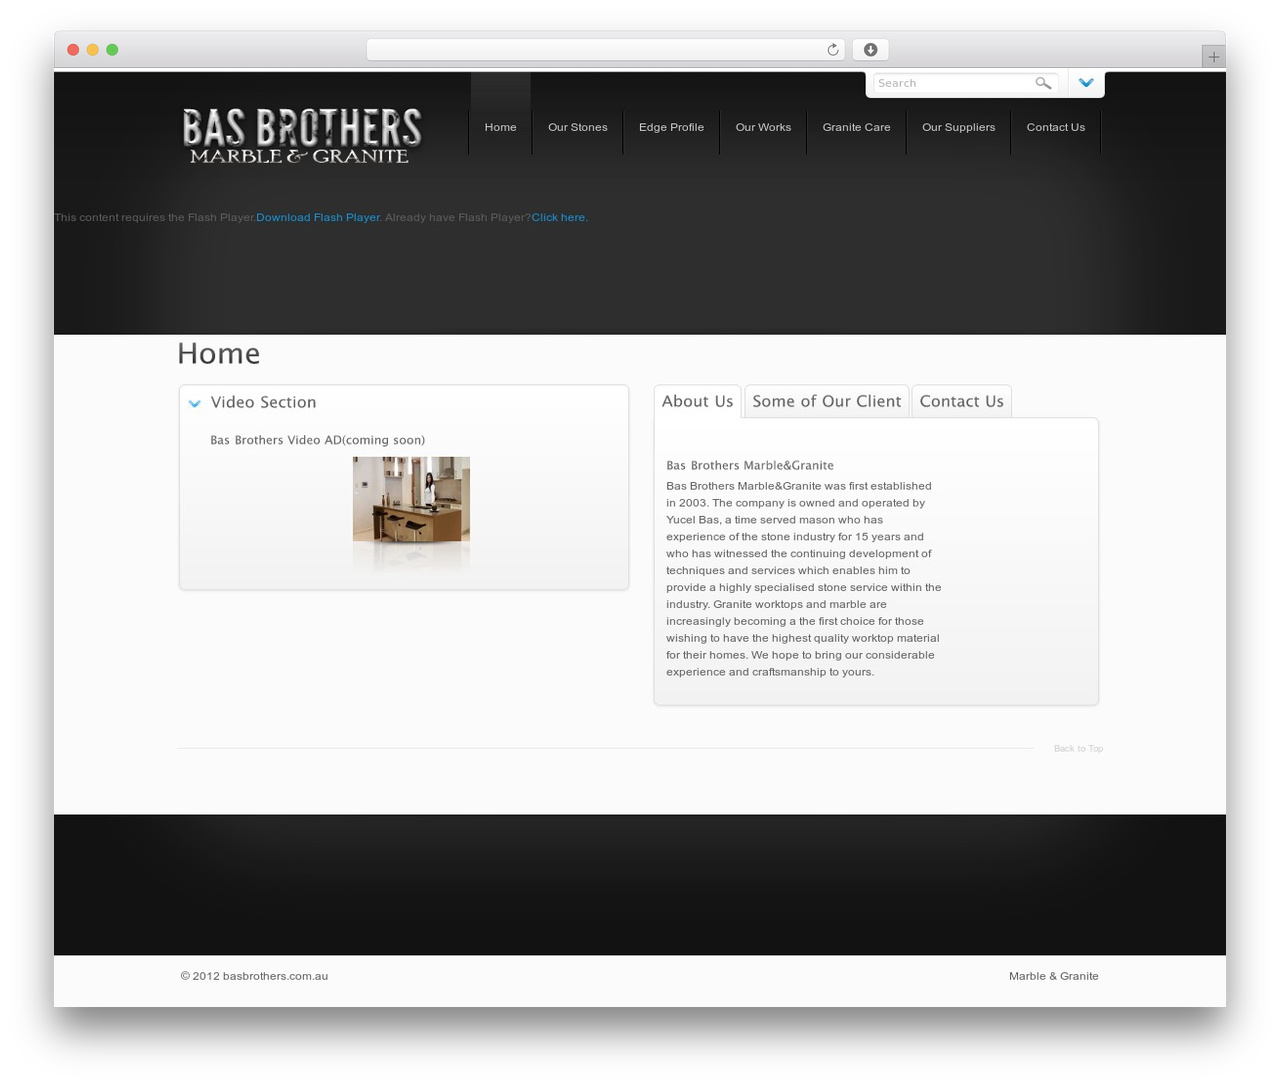Click the 'Bas Brothers Marble&Granite' article heading

tap(750, 465)
